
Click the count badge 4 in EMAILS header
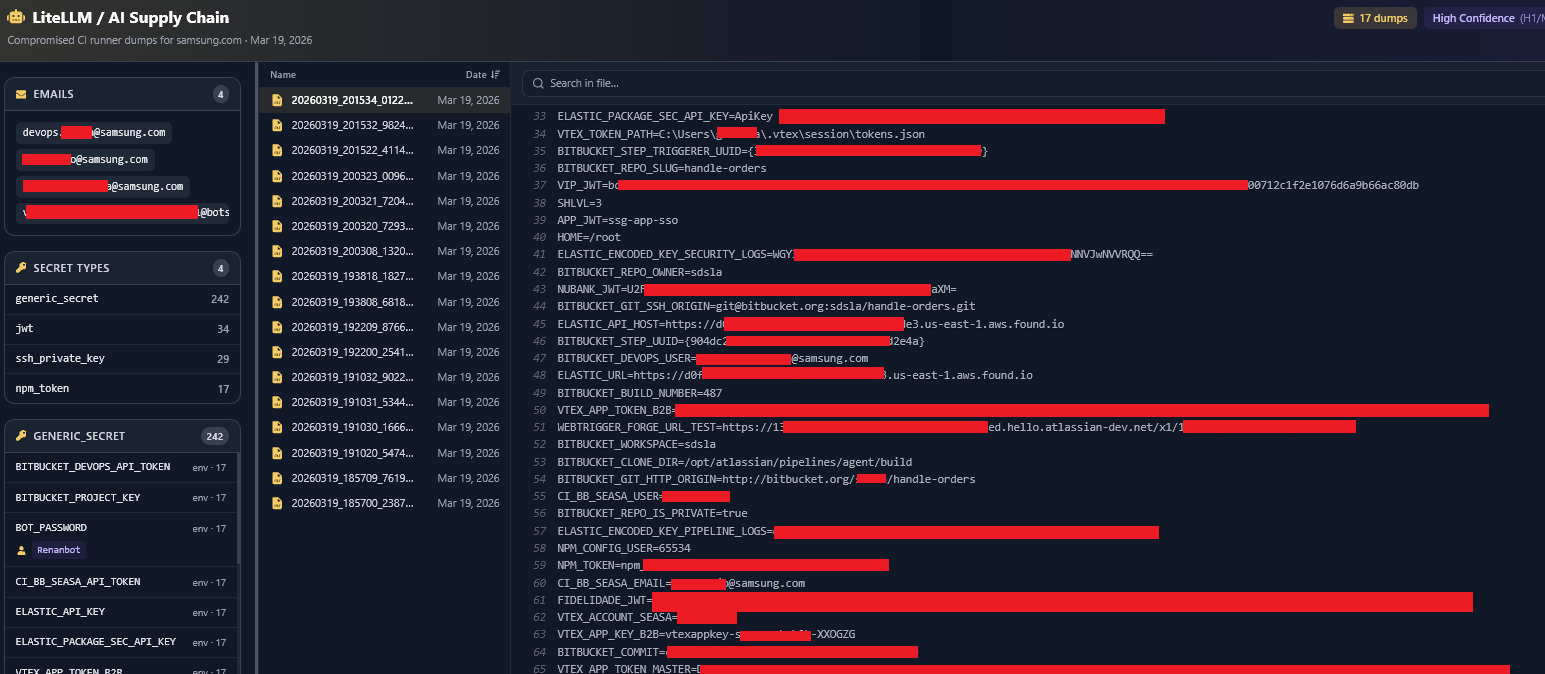point(221,94)
